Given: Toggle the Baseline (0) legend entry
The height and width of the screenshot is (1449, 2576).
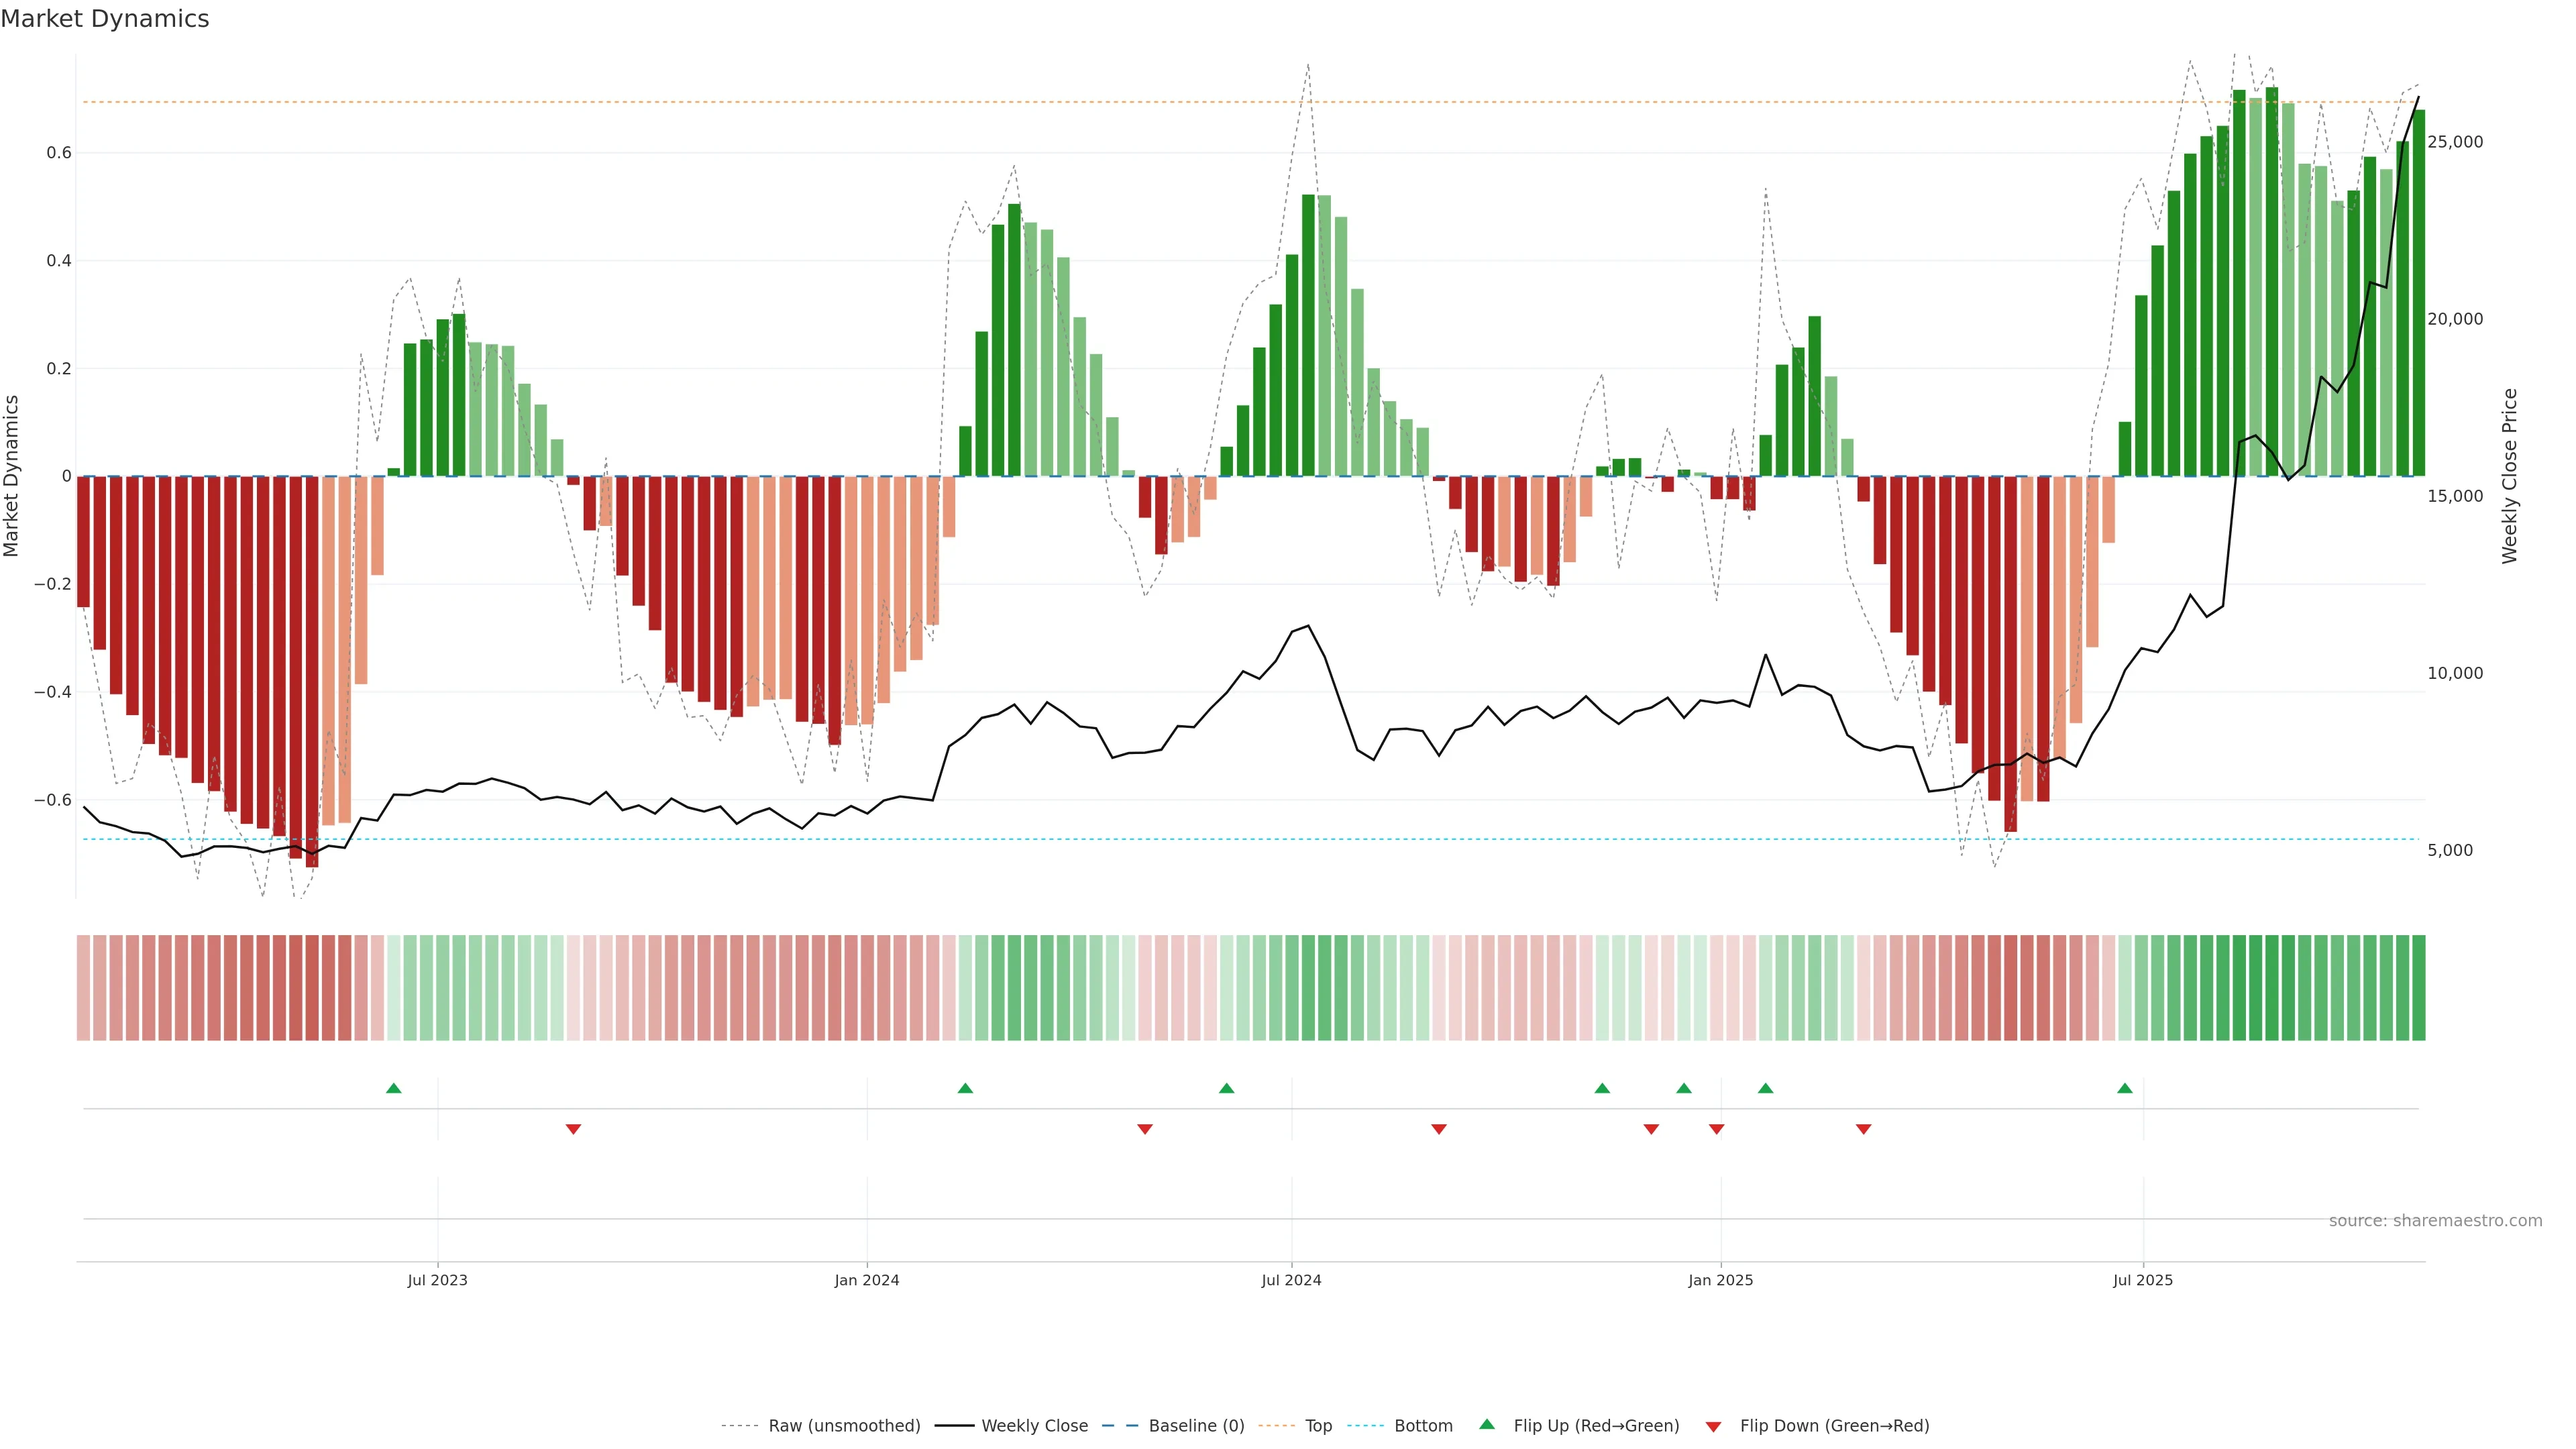Looking at the screenshot, I should pos(1196,1426).
